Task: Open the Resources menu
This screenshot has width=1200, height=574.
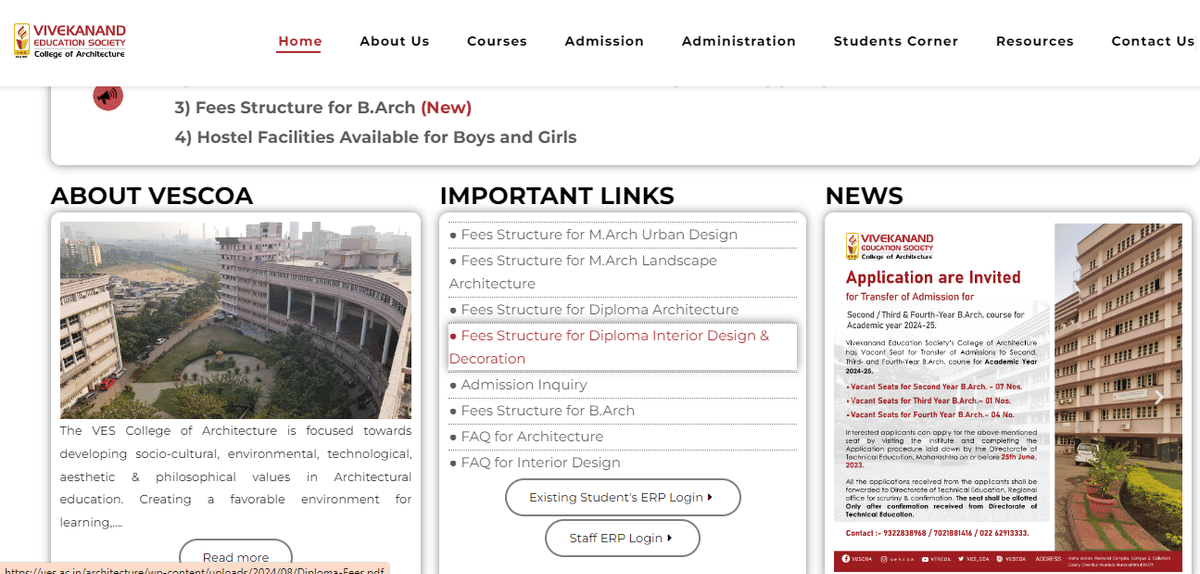Action: (1035, 41)
